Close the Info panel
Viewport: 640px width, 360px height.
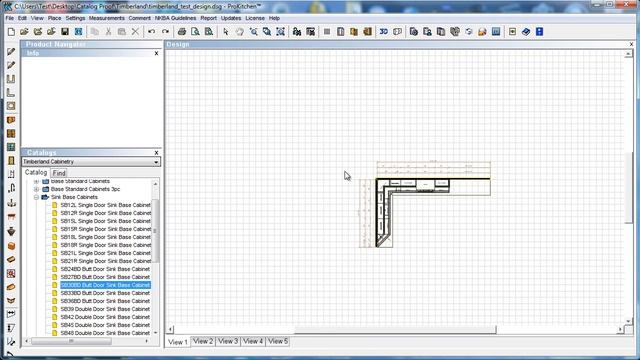click(x=156, y=53)
